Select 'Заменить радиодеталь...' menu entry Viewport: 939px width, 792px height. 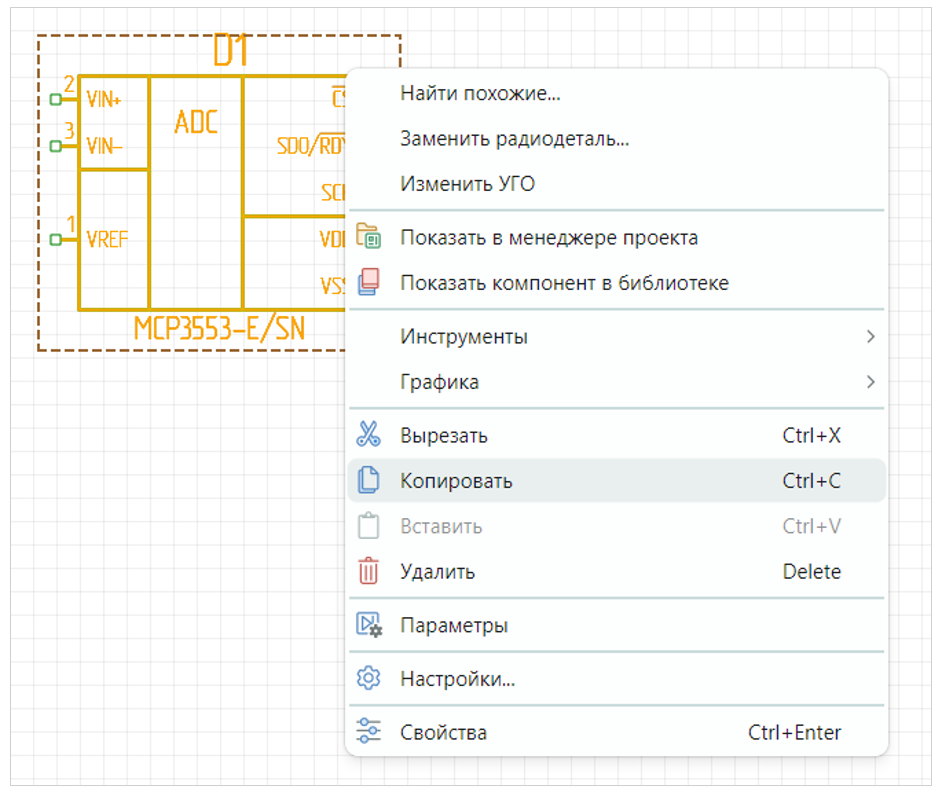pos(616,139)
